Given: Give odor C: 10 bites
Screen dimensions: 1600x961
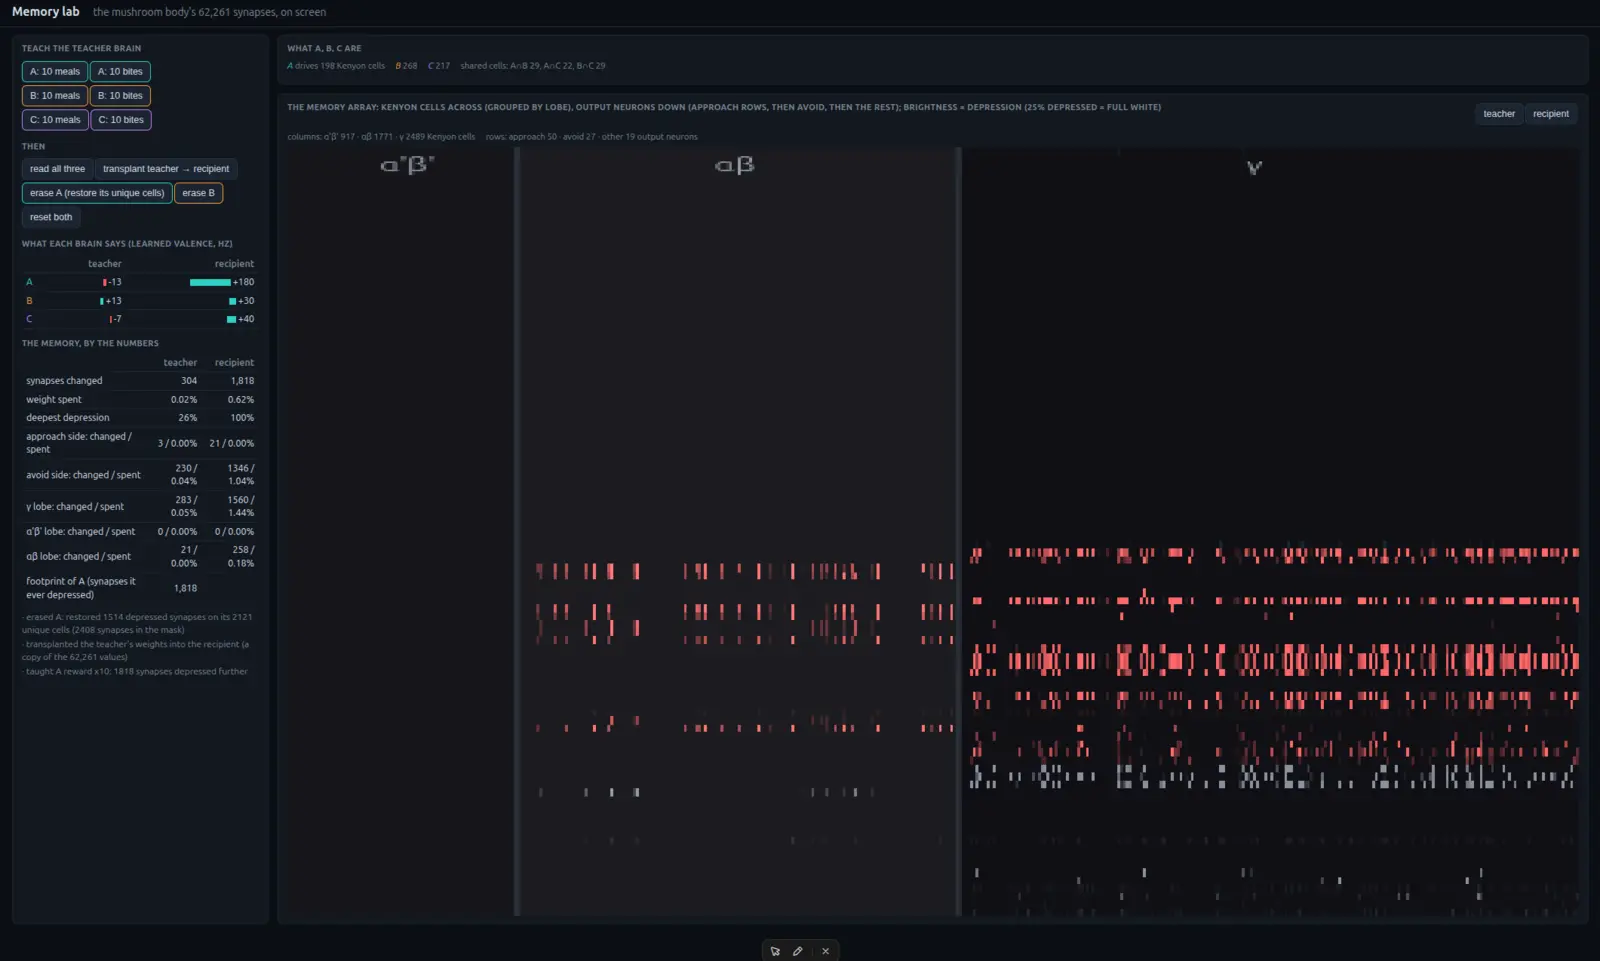Looking at the screenshot, I should [x=121, y=120].
